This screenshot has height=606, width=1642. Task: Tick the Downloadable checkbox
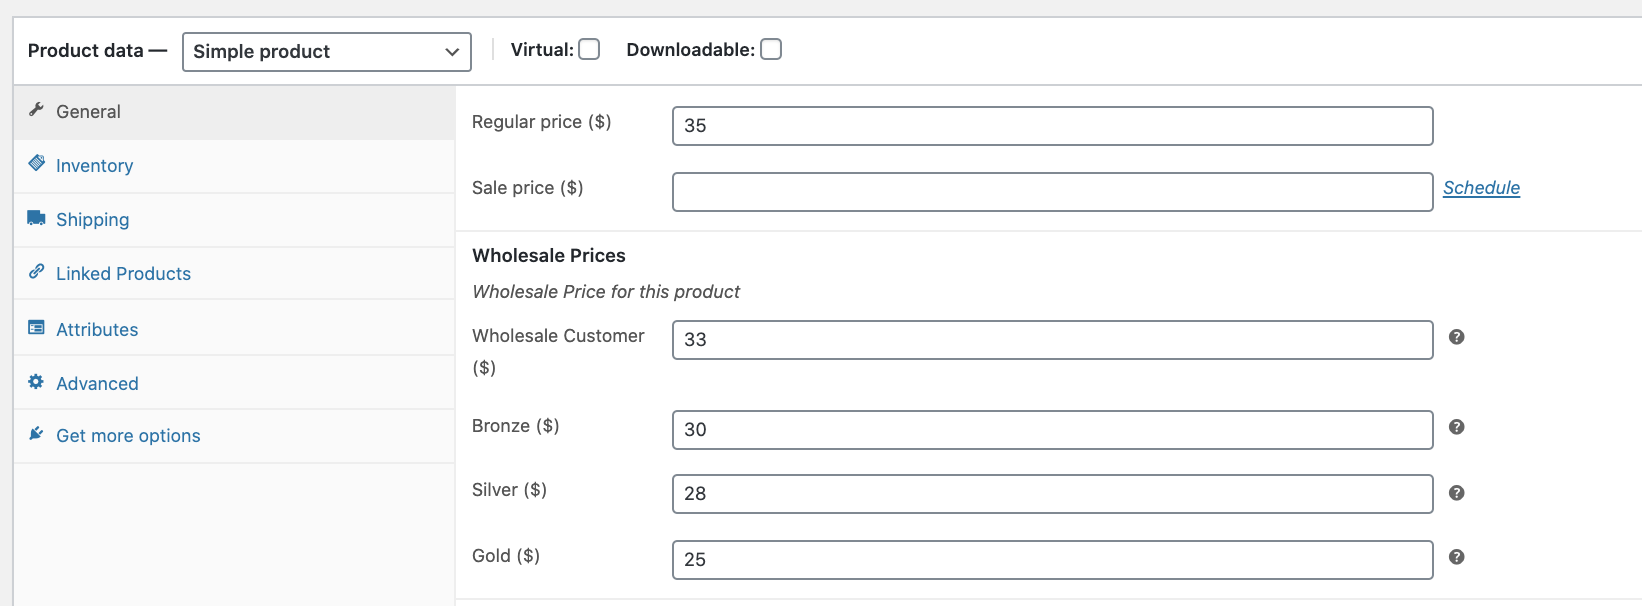pyautogui.click(x=770, y=49)
